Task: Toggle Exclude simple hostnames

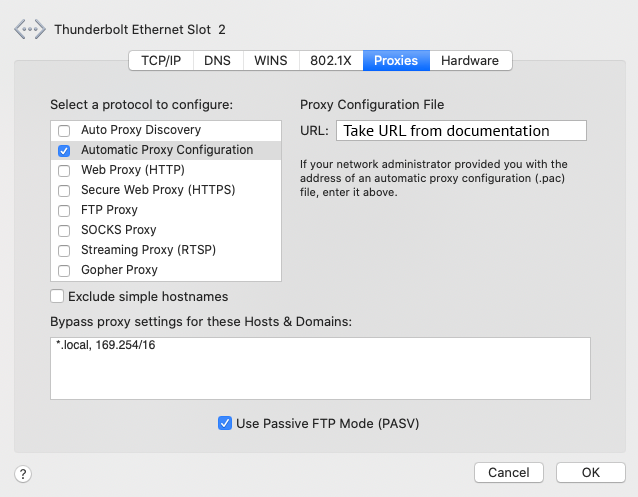Action: tap(58, 296)
